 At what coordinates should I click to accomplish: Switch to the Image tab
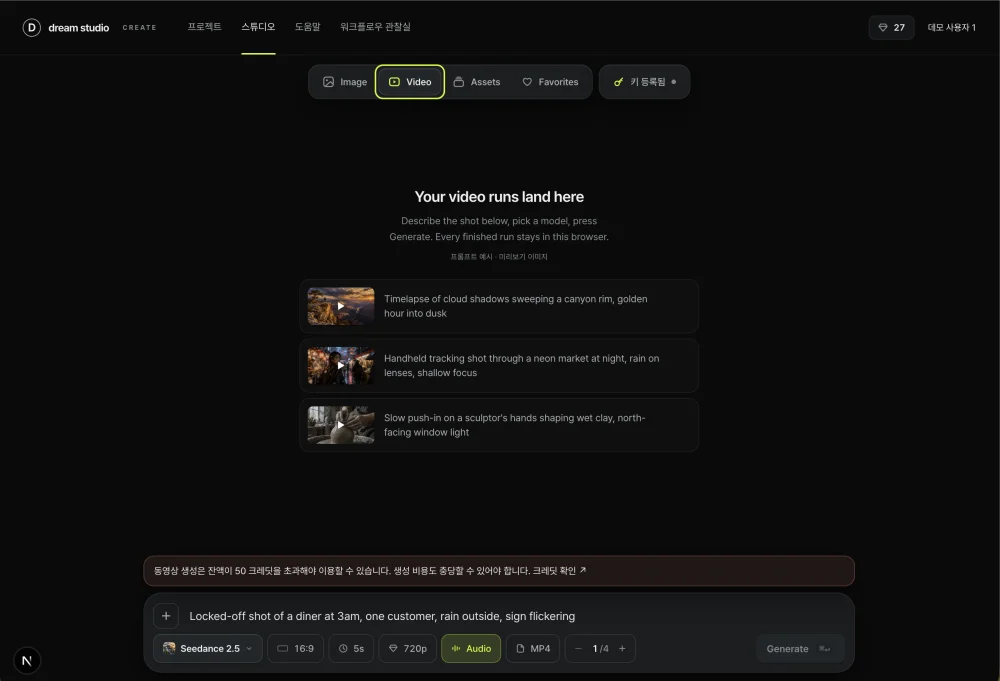pos(345,82)
